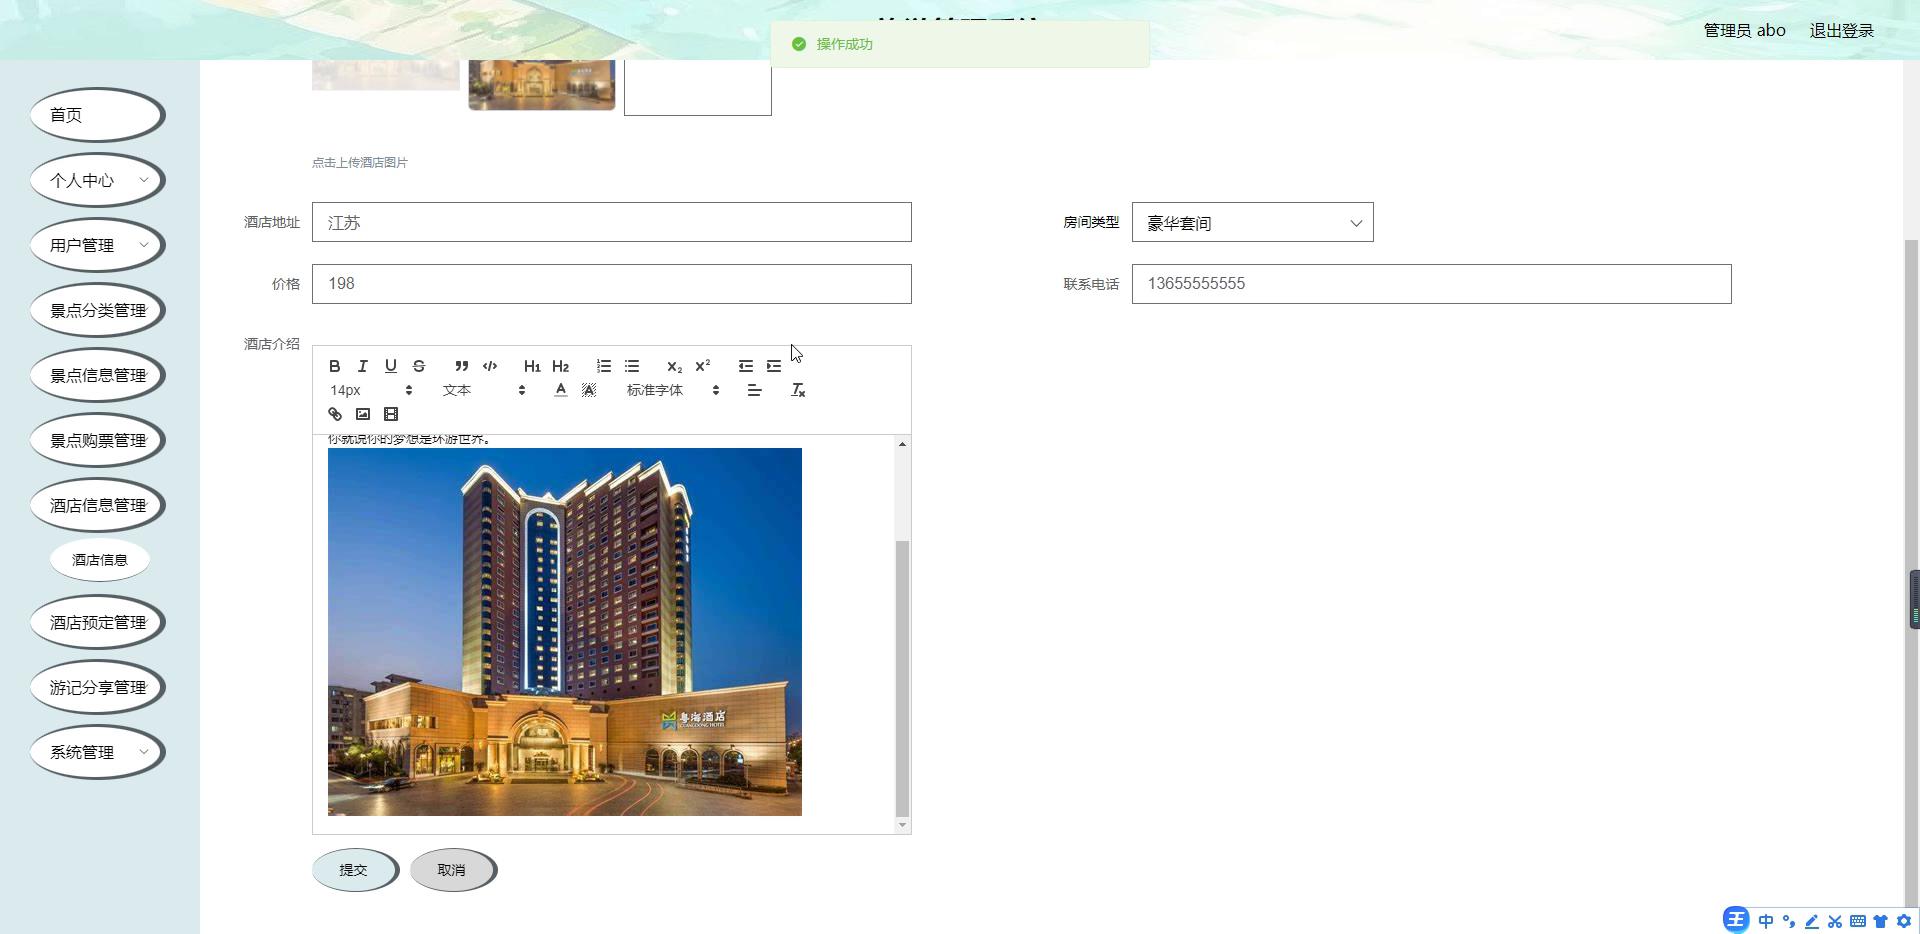The width and height of the screenshot is (1920, 934).
Task: Apply italic formatting in editor
Action: (x=363, y=366)
